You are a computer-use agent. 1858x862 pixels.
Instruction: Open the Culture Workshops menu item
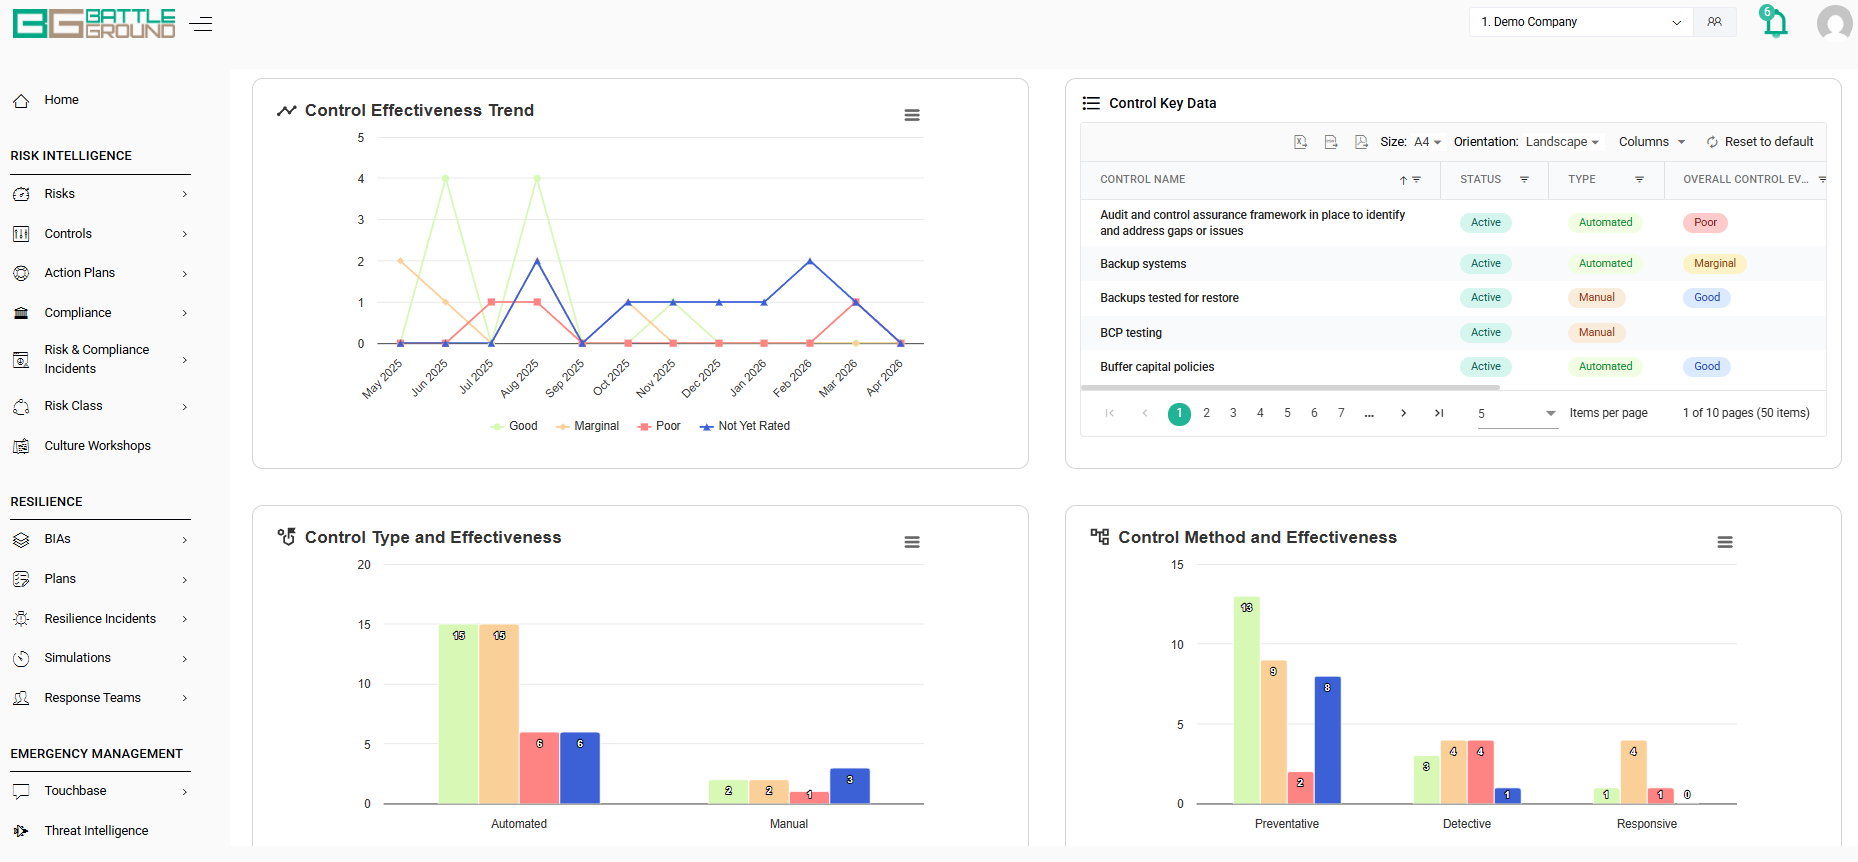click(97, 446)
